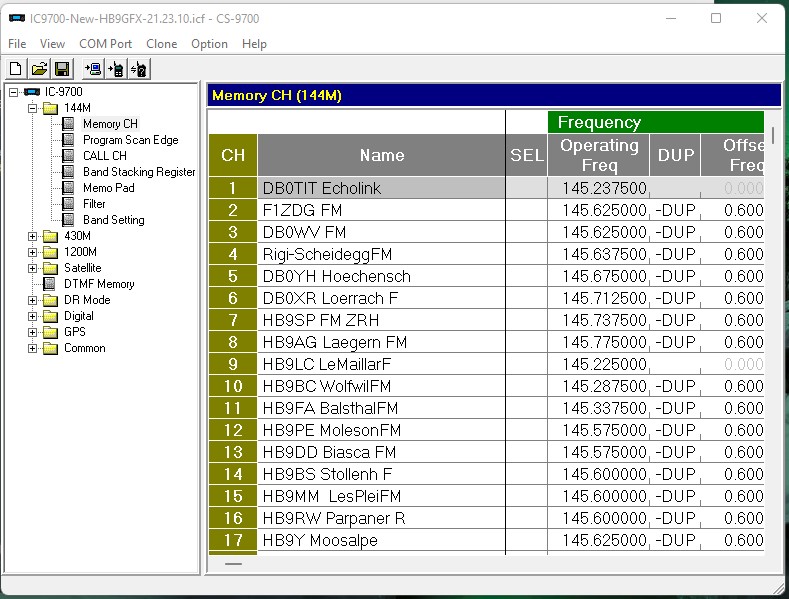Image resolution: width=789 pixels, height=599 pixels.
Task: Select Memory CH in the tree
Action: pos(110,124)
